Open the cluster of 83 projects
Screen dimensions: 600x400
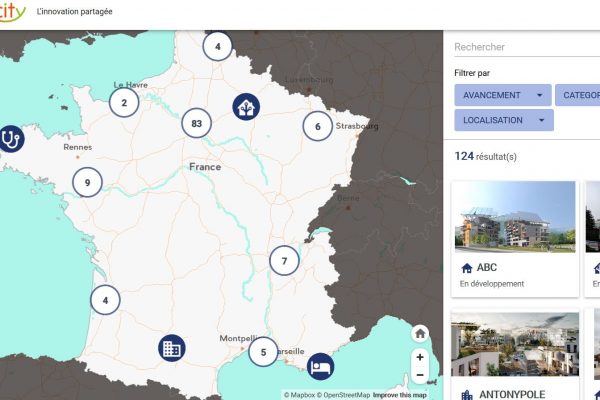pyautogui.click(x=197, y=125)
